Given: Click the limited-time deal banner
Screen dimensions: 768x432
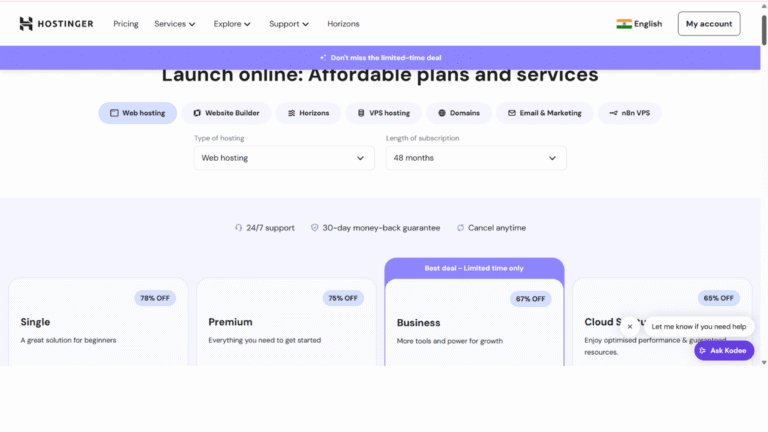Looking at the screenshot, I should click(x=380, y=57).
